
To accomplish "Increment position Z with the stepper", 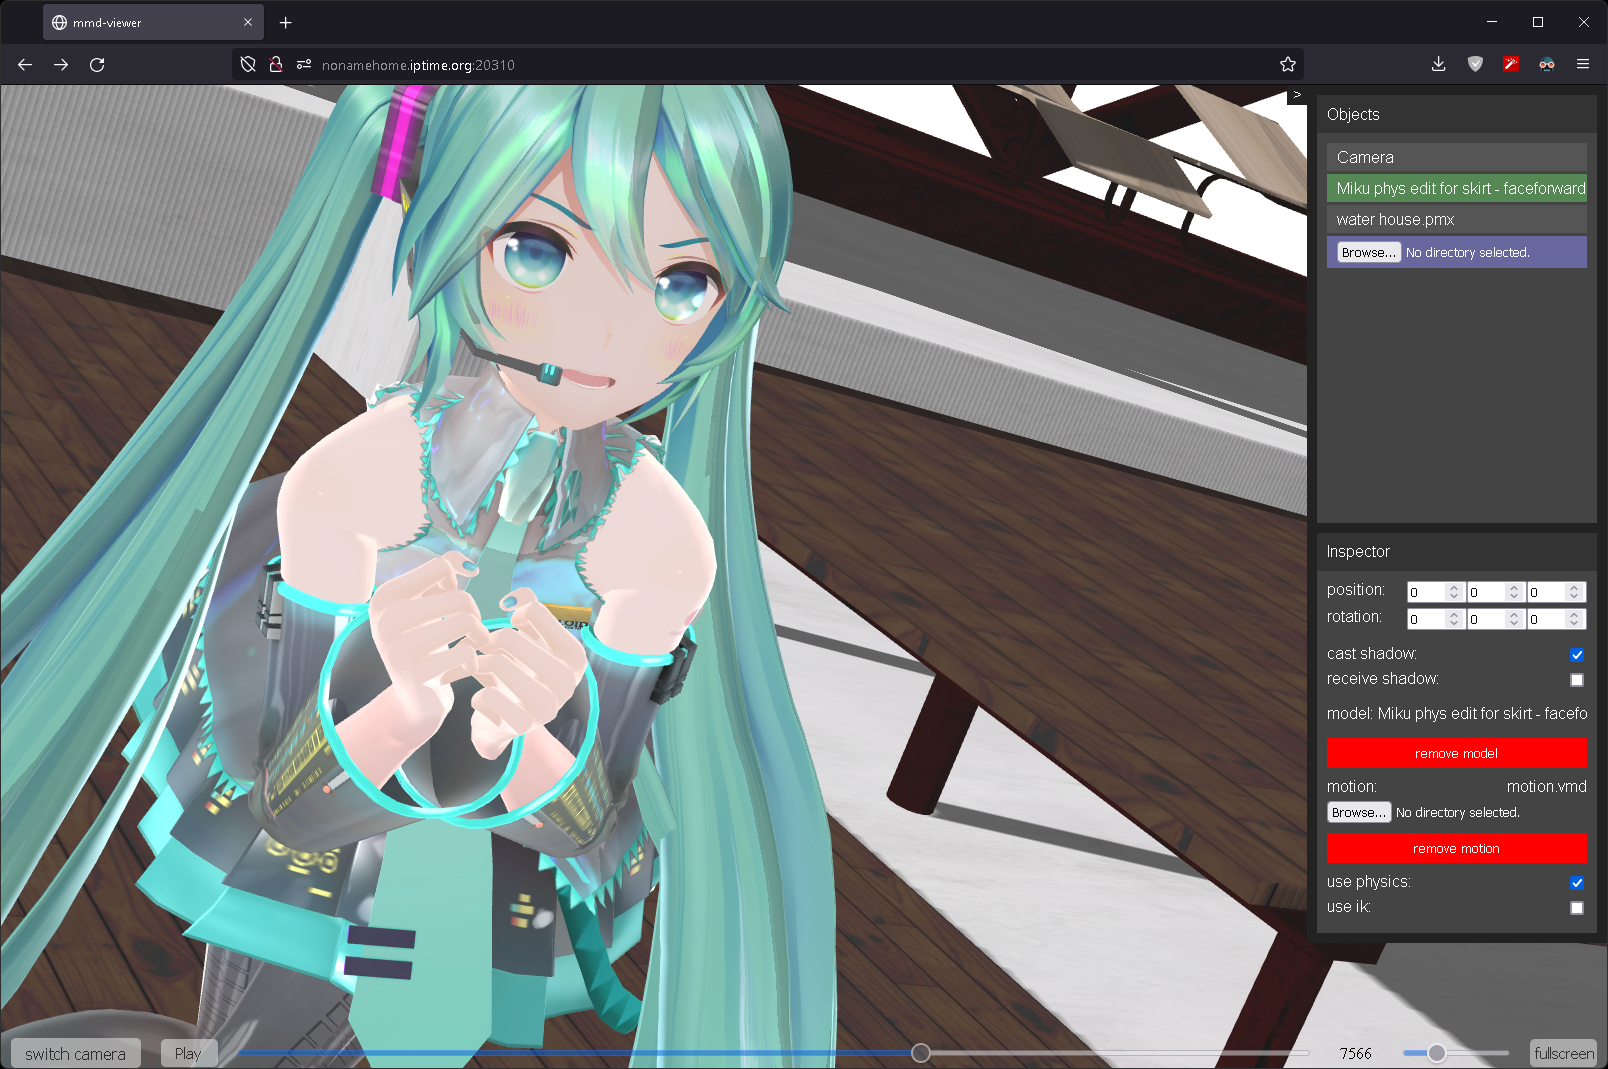I will pos(1574,588).
